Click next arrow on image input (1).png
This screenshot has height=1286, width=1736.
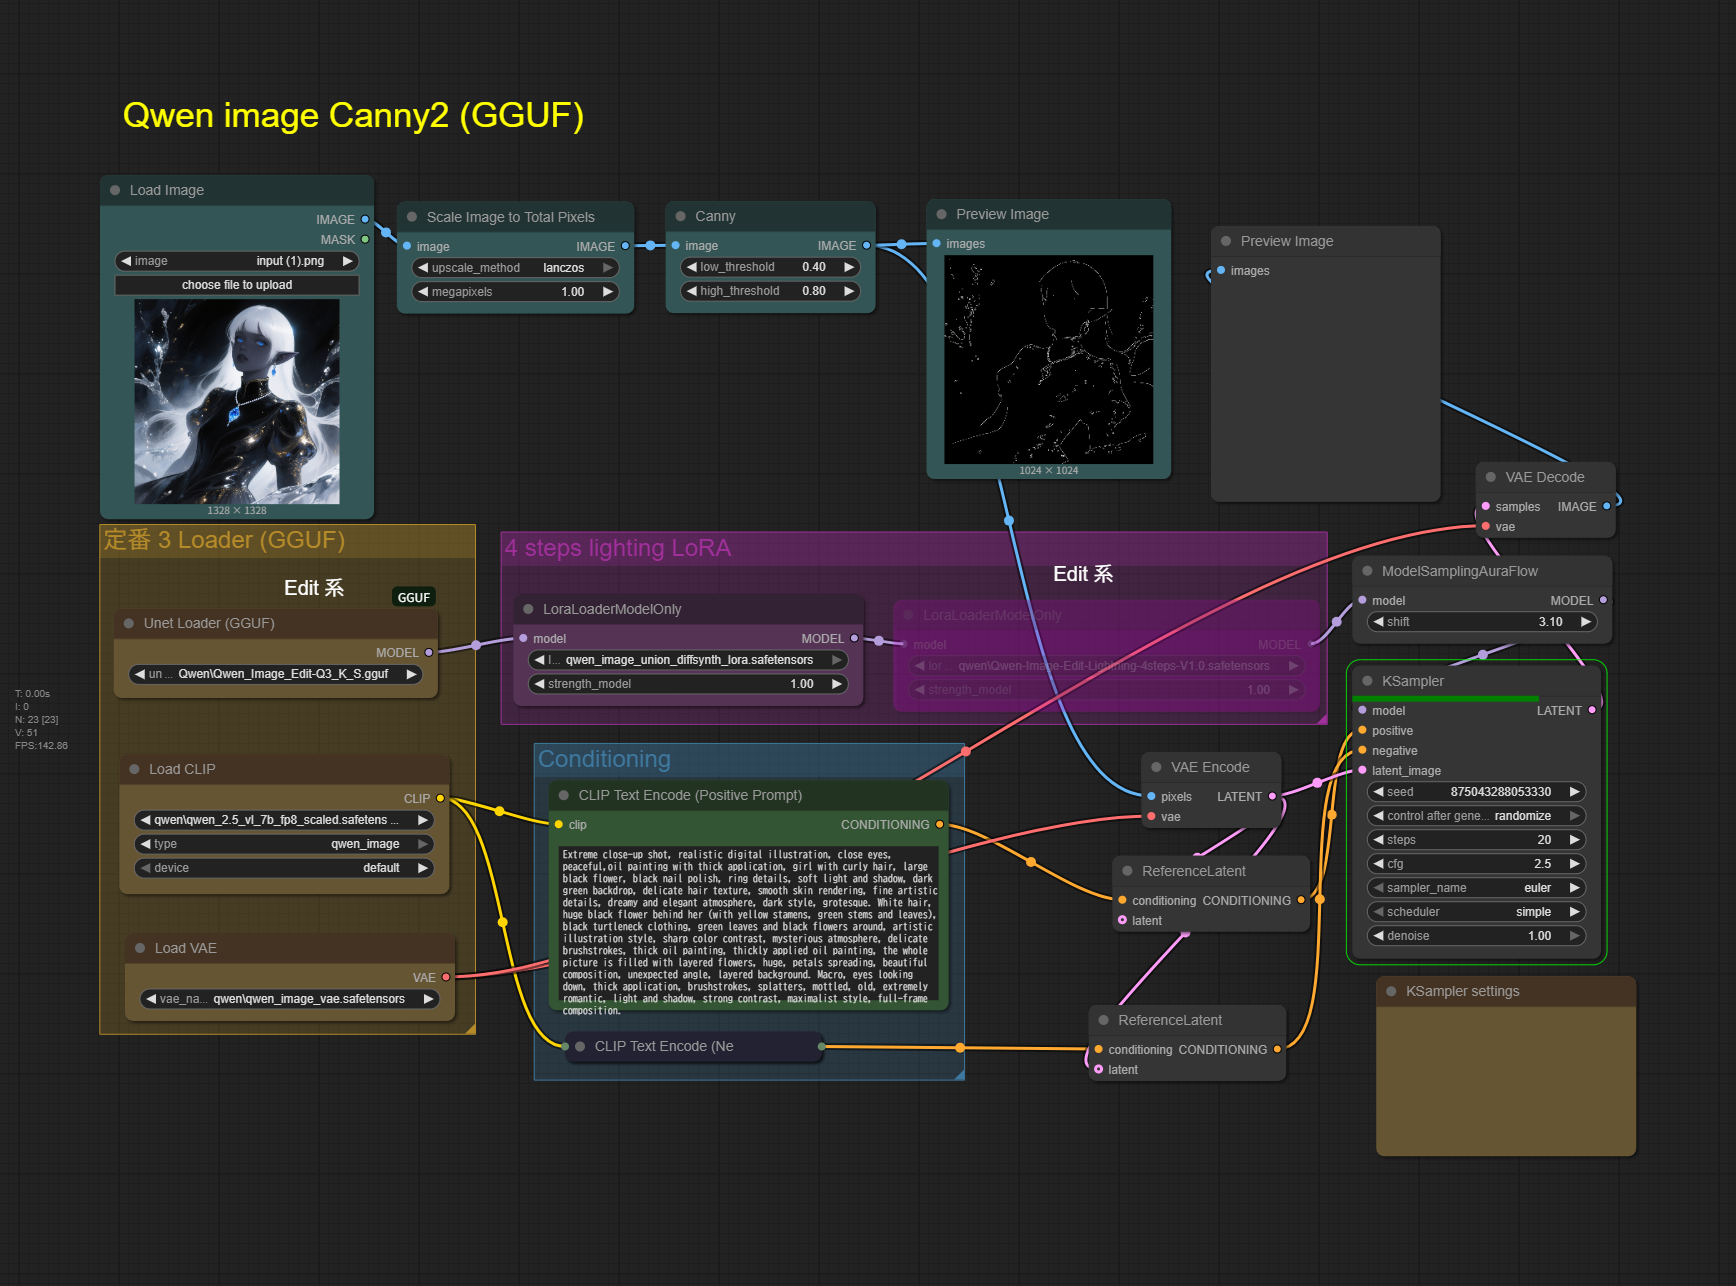pos(348,261)
